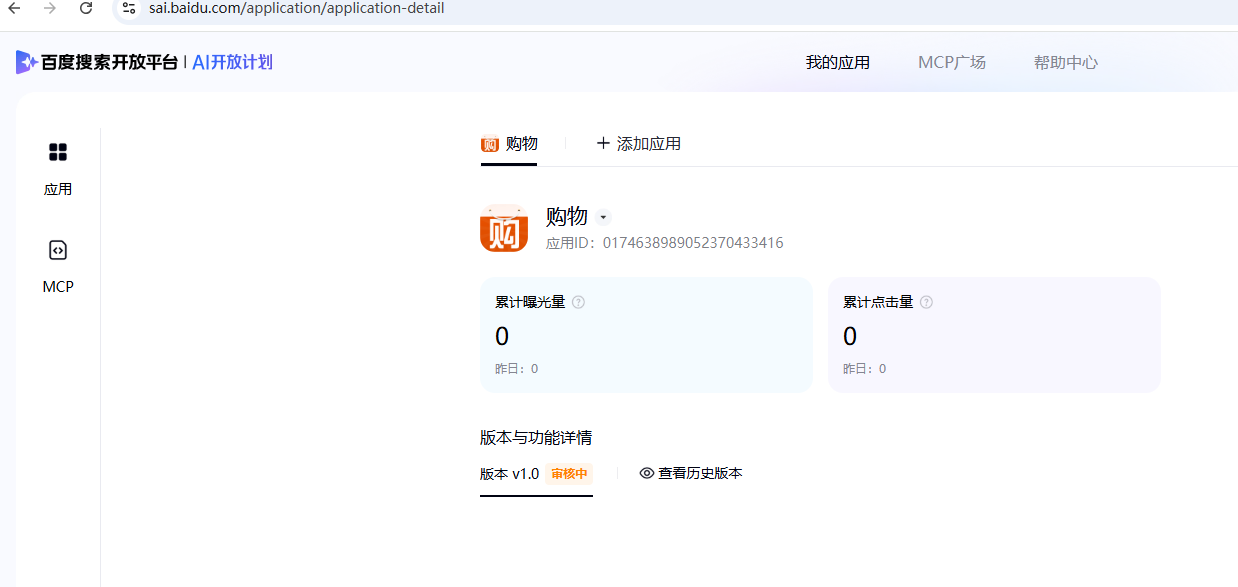Click the 审核中 status badge
This screenshot has width=1238, height=587.
tap(569, 474)
